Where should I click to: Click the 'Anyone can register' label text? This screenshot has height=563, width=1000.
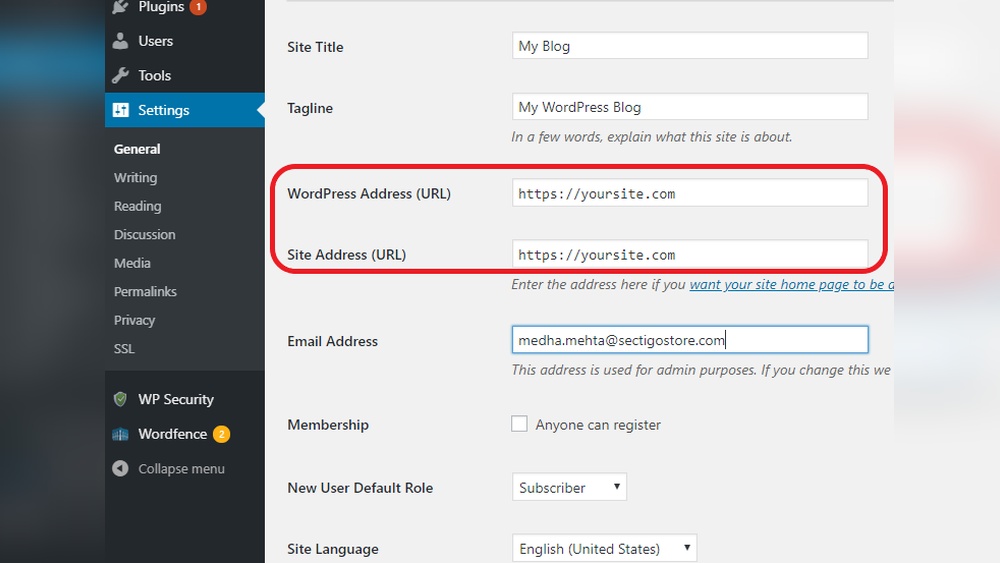[x=598, y=425]
